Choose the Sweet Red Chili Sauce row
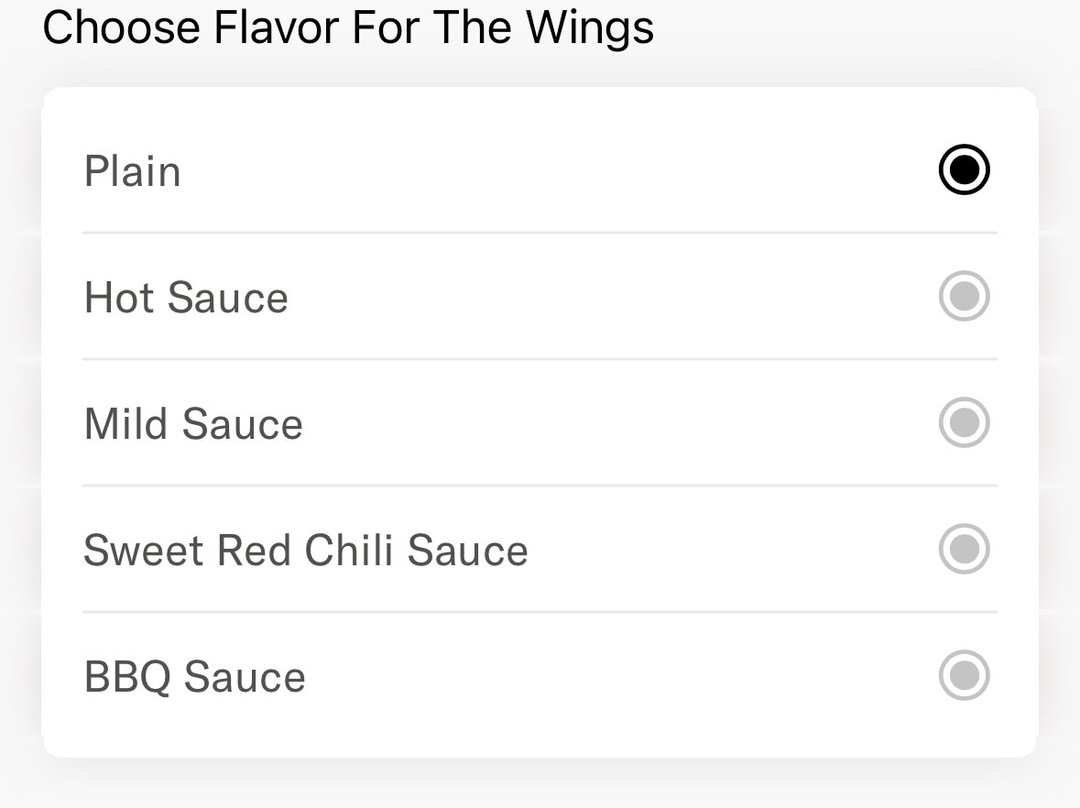Image resolution: width=1080 pixels, height=808 pixels. pyautogui.click(x=540, y=549)
